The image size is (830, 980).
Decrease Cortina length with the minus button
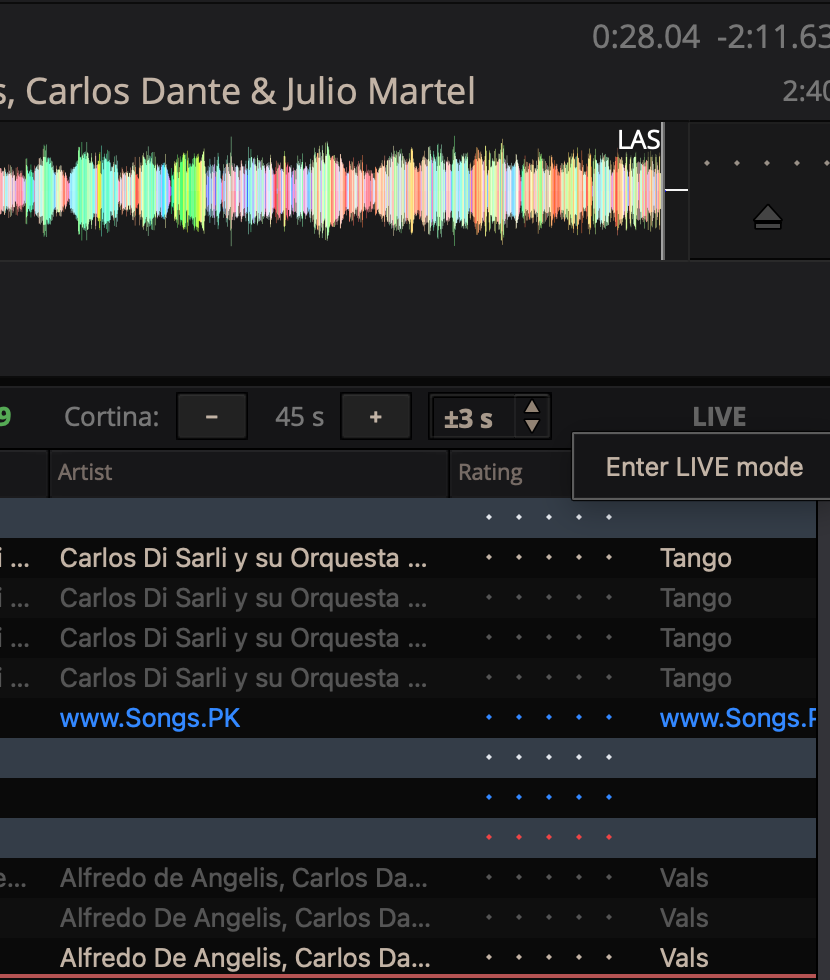[212, 416]
